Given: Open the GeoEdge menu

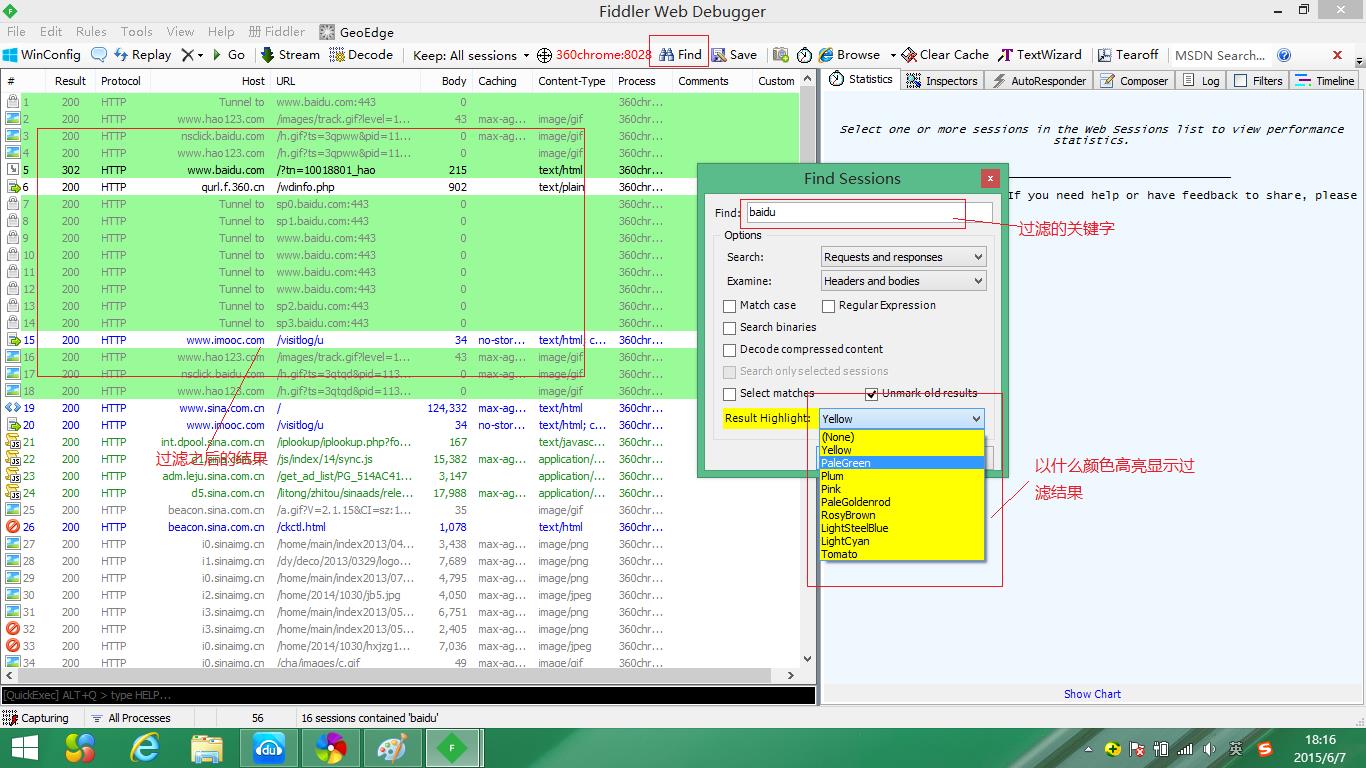Looking at the screenshot, I should tap(357, 32).
